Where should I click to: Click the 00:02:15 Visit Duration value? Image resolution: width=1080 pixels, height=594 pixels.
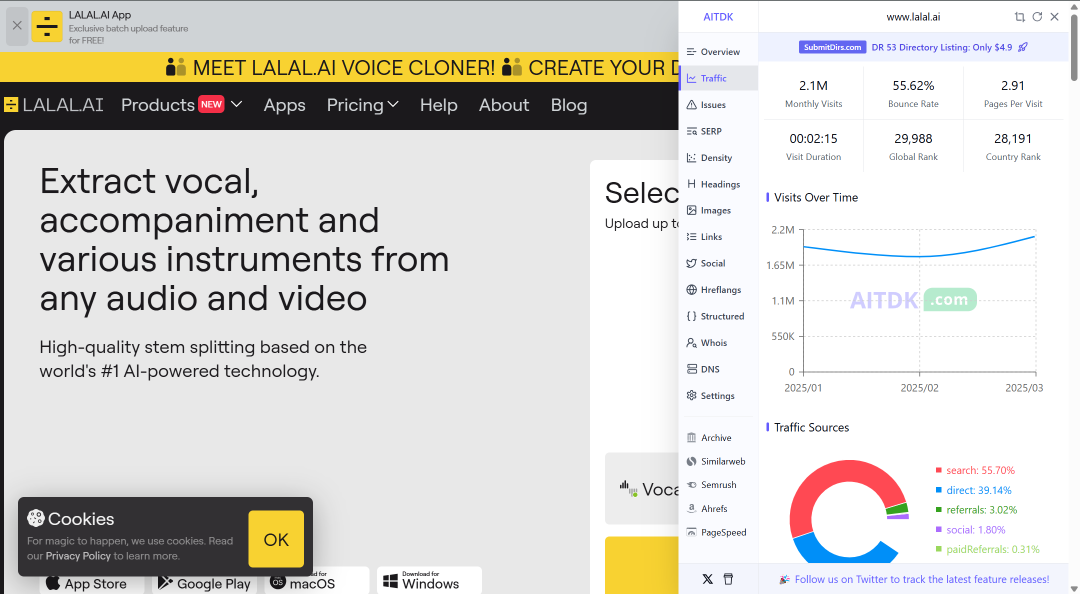point(813,139)
